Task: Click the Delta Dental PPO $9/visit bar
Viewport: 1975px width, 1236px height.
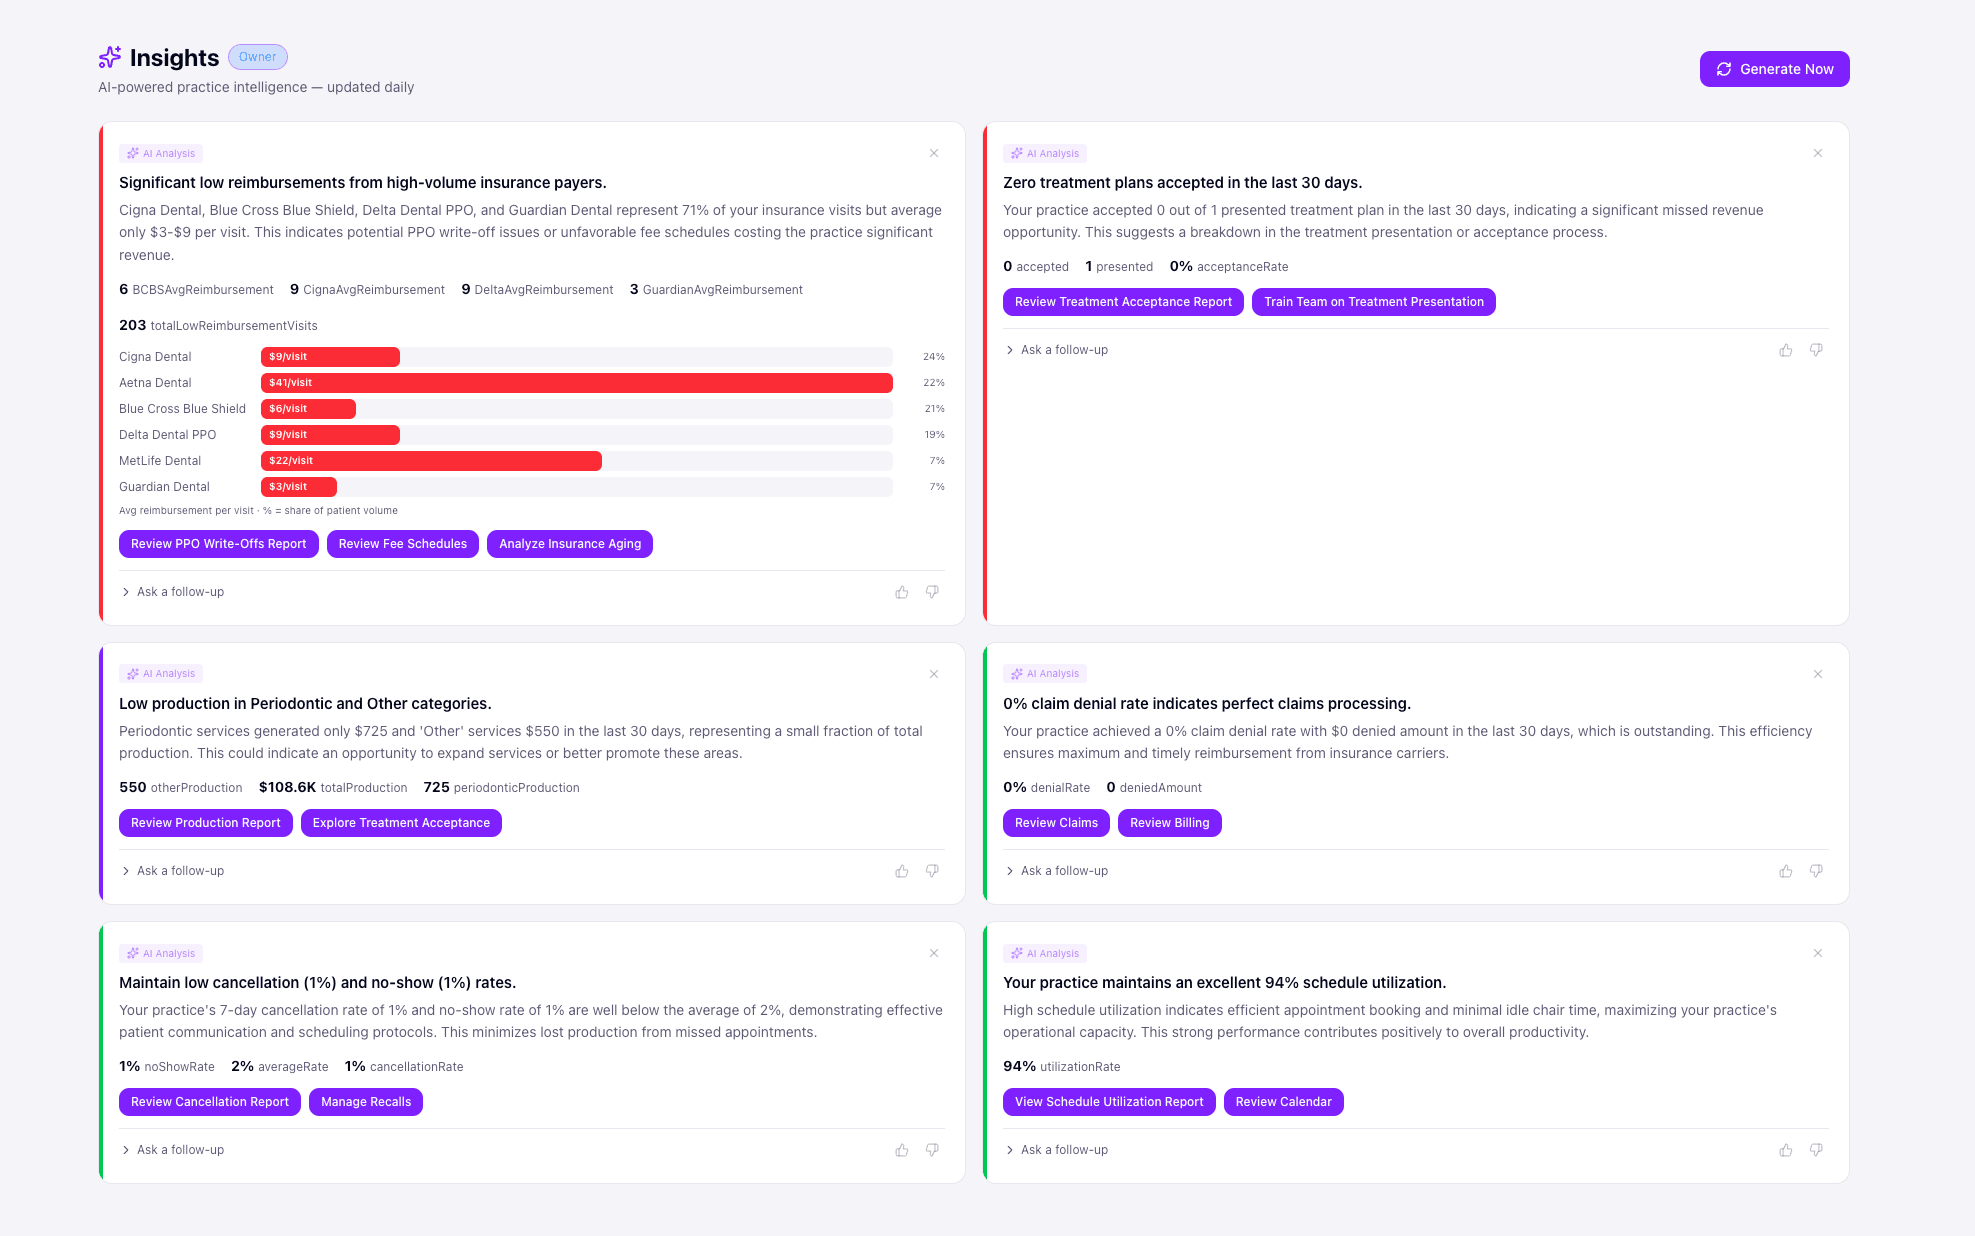Action: point(330,435)
